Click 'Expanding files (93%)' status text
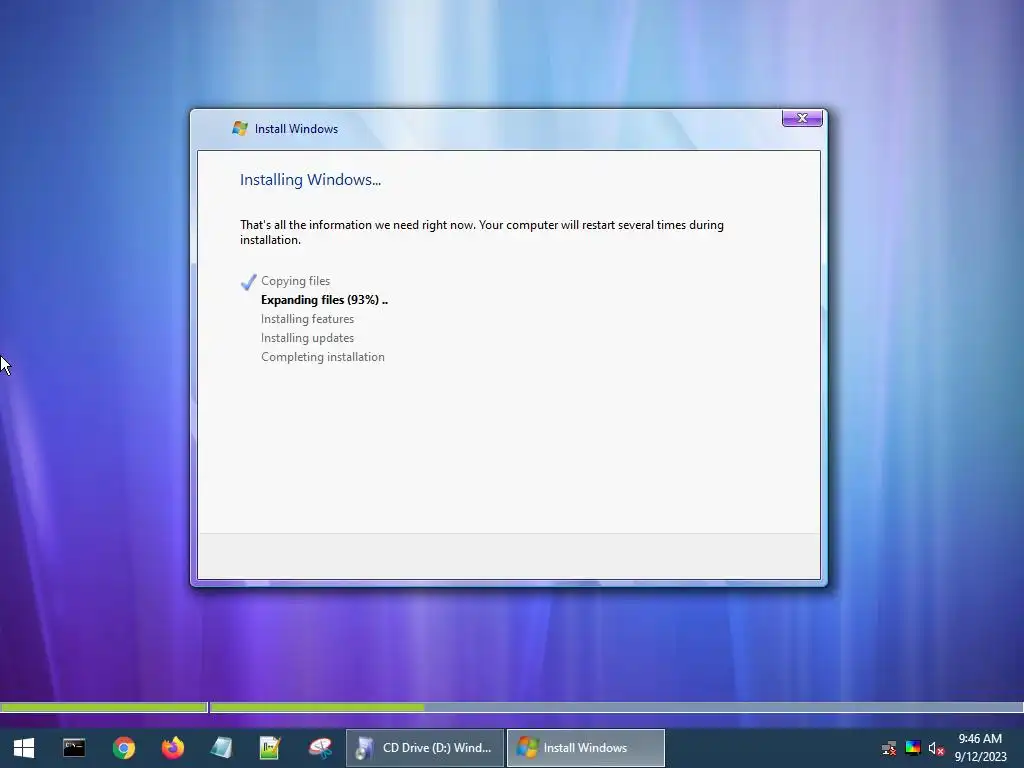The image size is (1024, 768). point(324,300)
